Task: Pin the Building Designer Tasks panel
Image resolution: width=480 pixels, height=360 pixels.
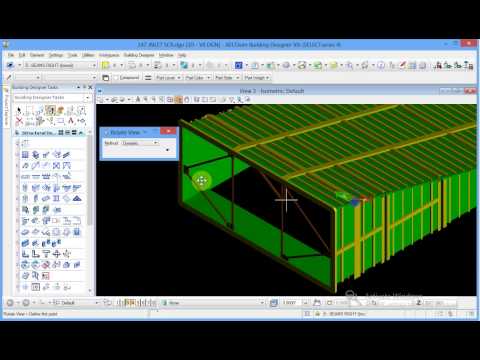Action: [x=84, y=87]
